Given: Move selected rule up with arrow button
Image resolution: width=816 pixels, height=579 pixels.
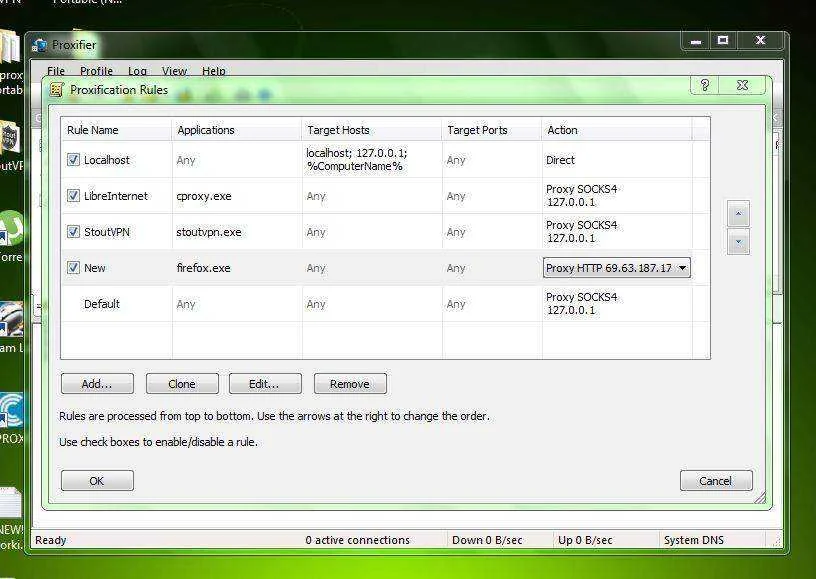Looking at the screenshot, I should [738, 213].
